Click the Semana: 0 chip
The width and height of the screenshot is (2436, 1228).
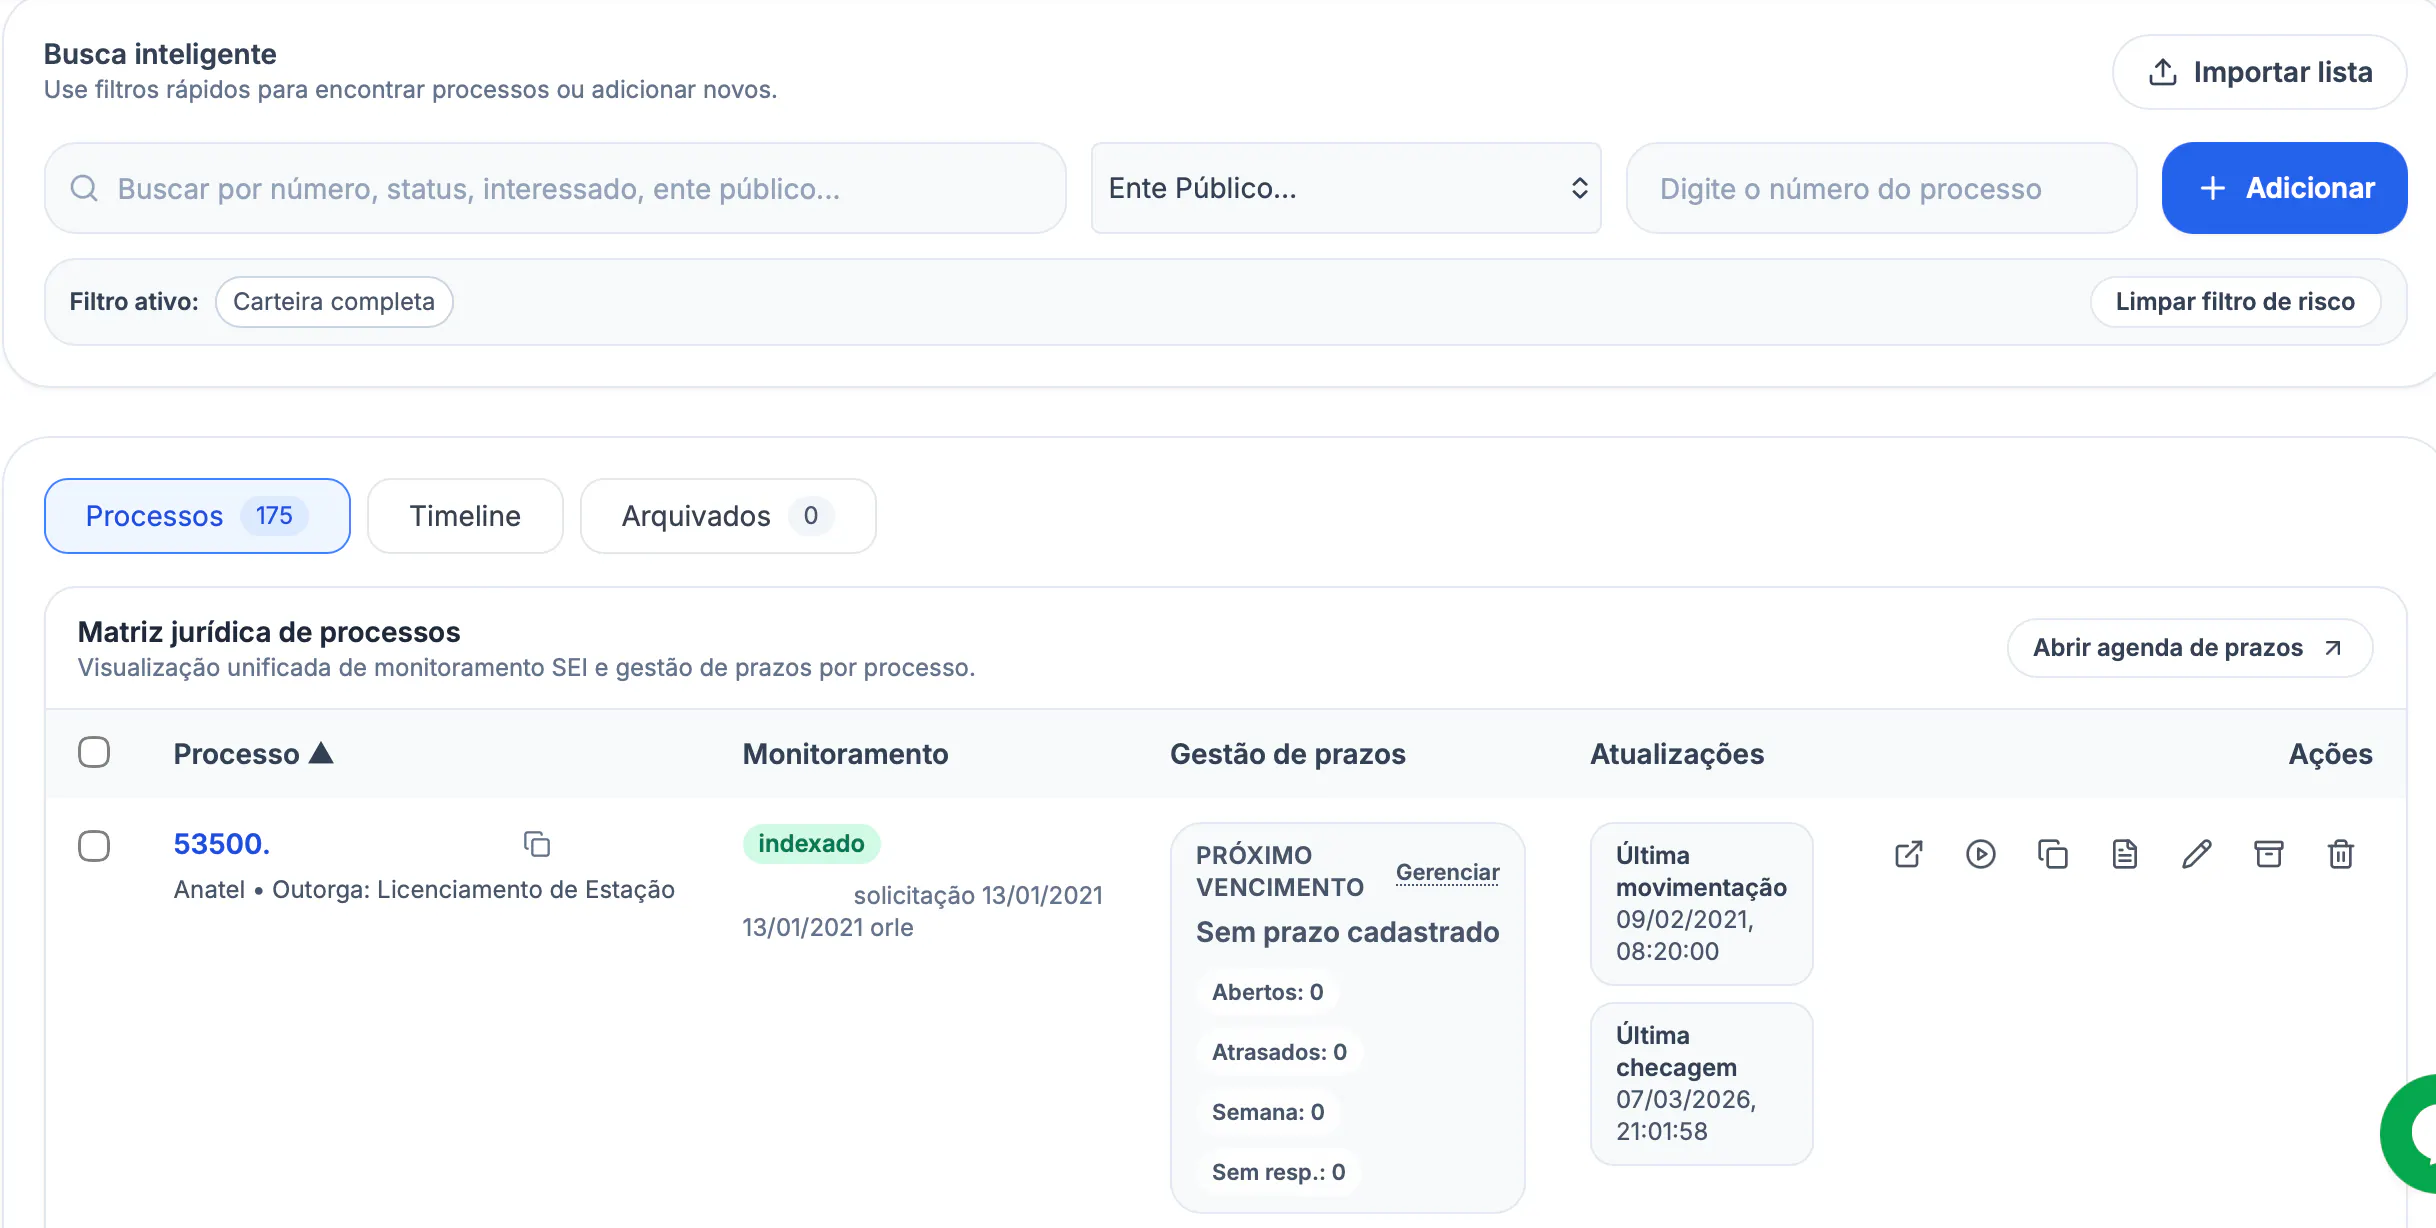click(x=1268, y=1112)
